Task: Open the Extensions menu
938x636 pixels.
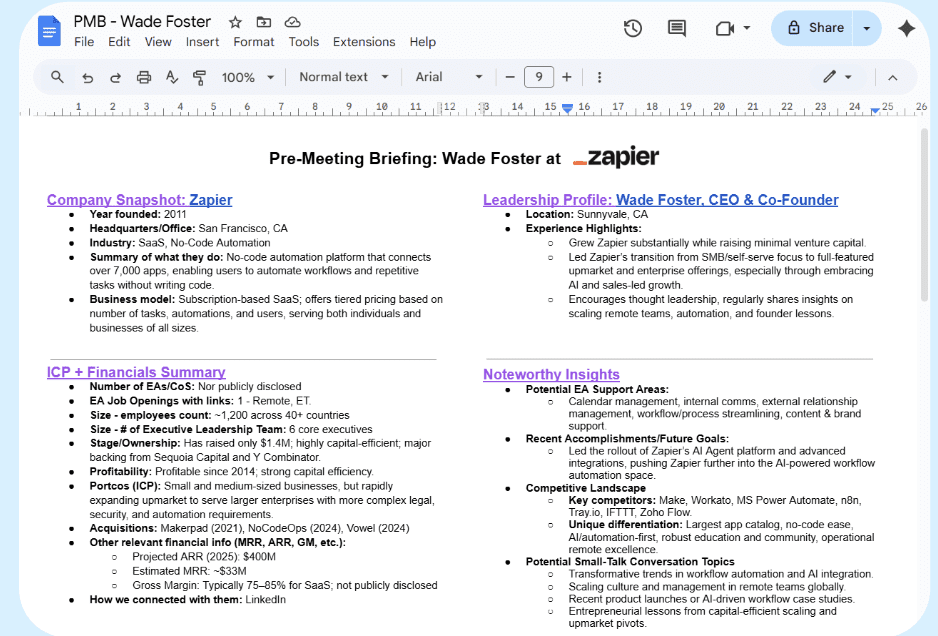Action: pyautogui.click(x=364, y=42)
